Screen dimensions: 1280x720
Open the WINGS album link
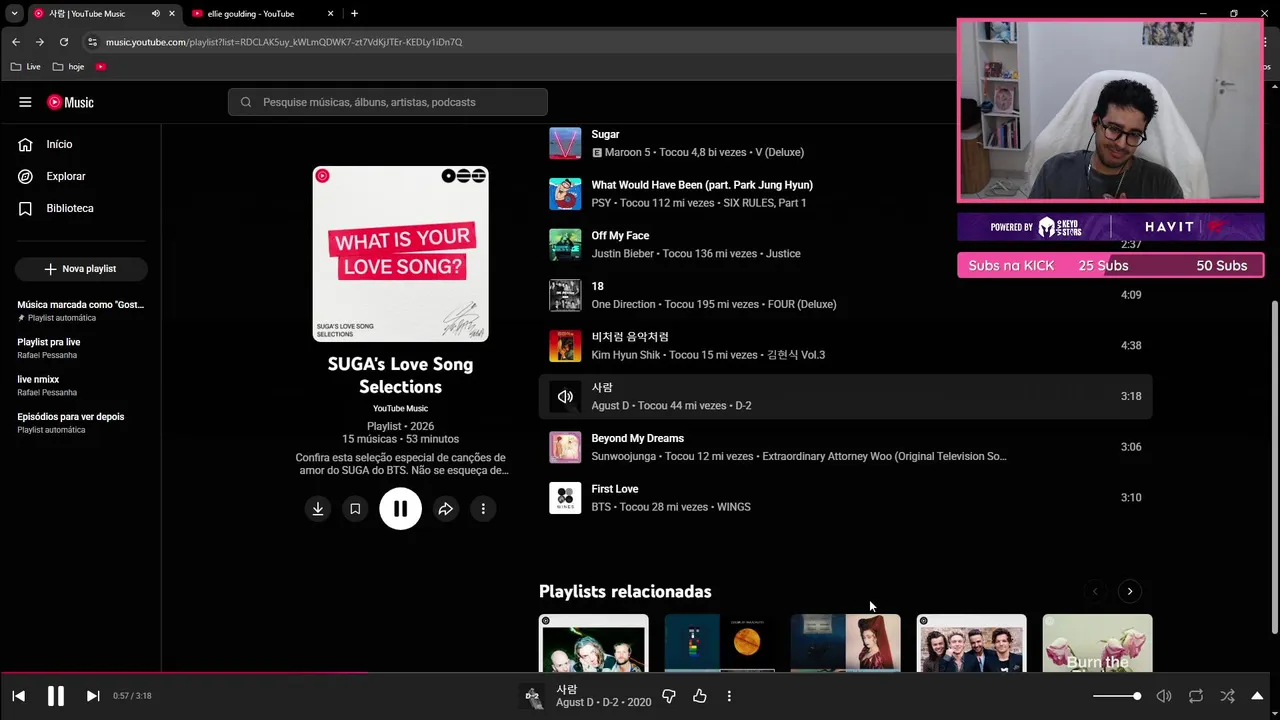(x=734, y=507)
